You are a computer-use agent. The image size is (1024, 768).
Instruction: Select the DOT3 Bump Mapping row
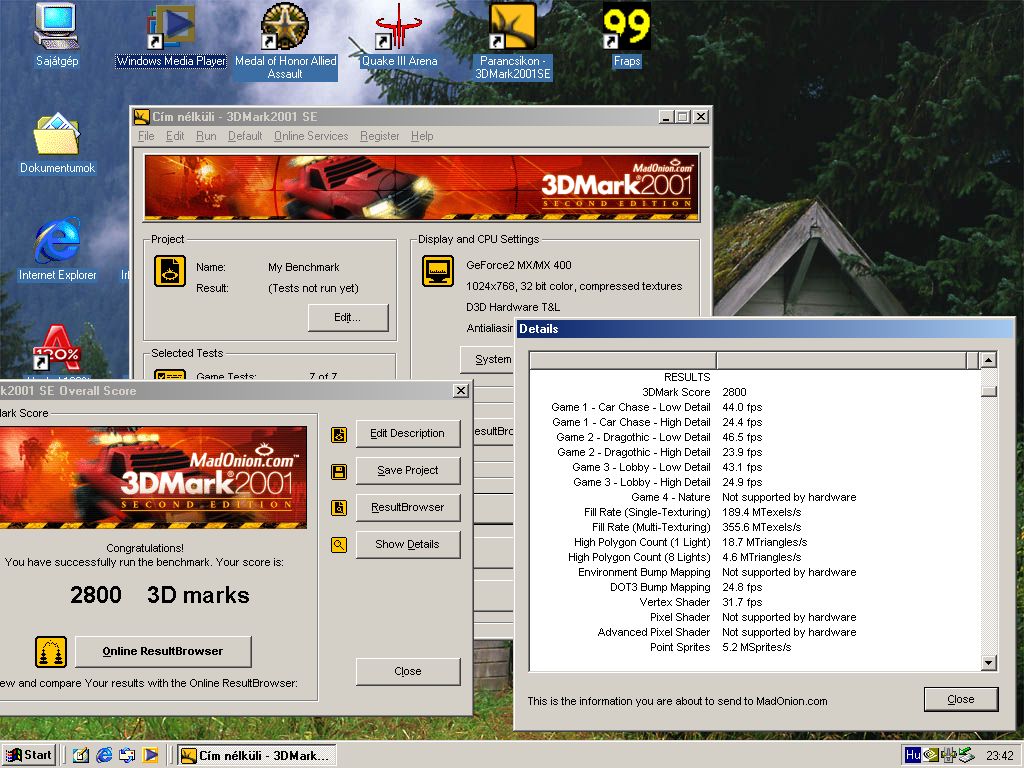click(x=754, y=587)
